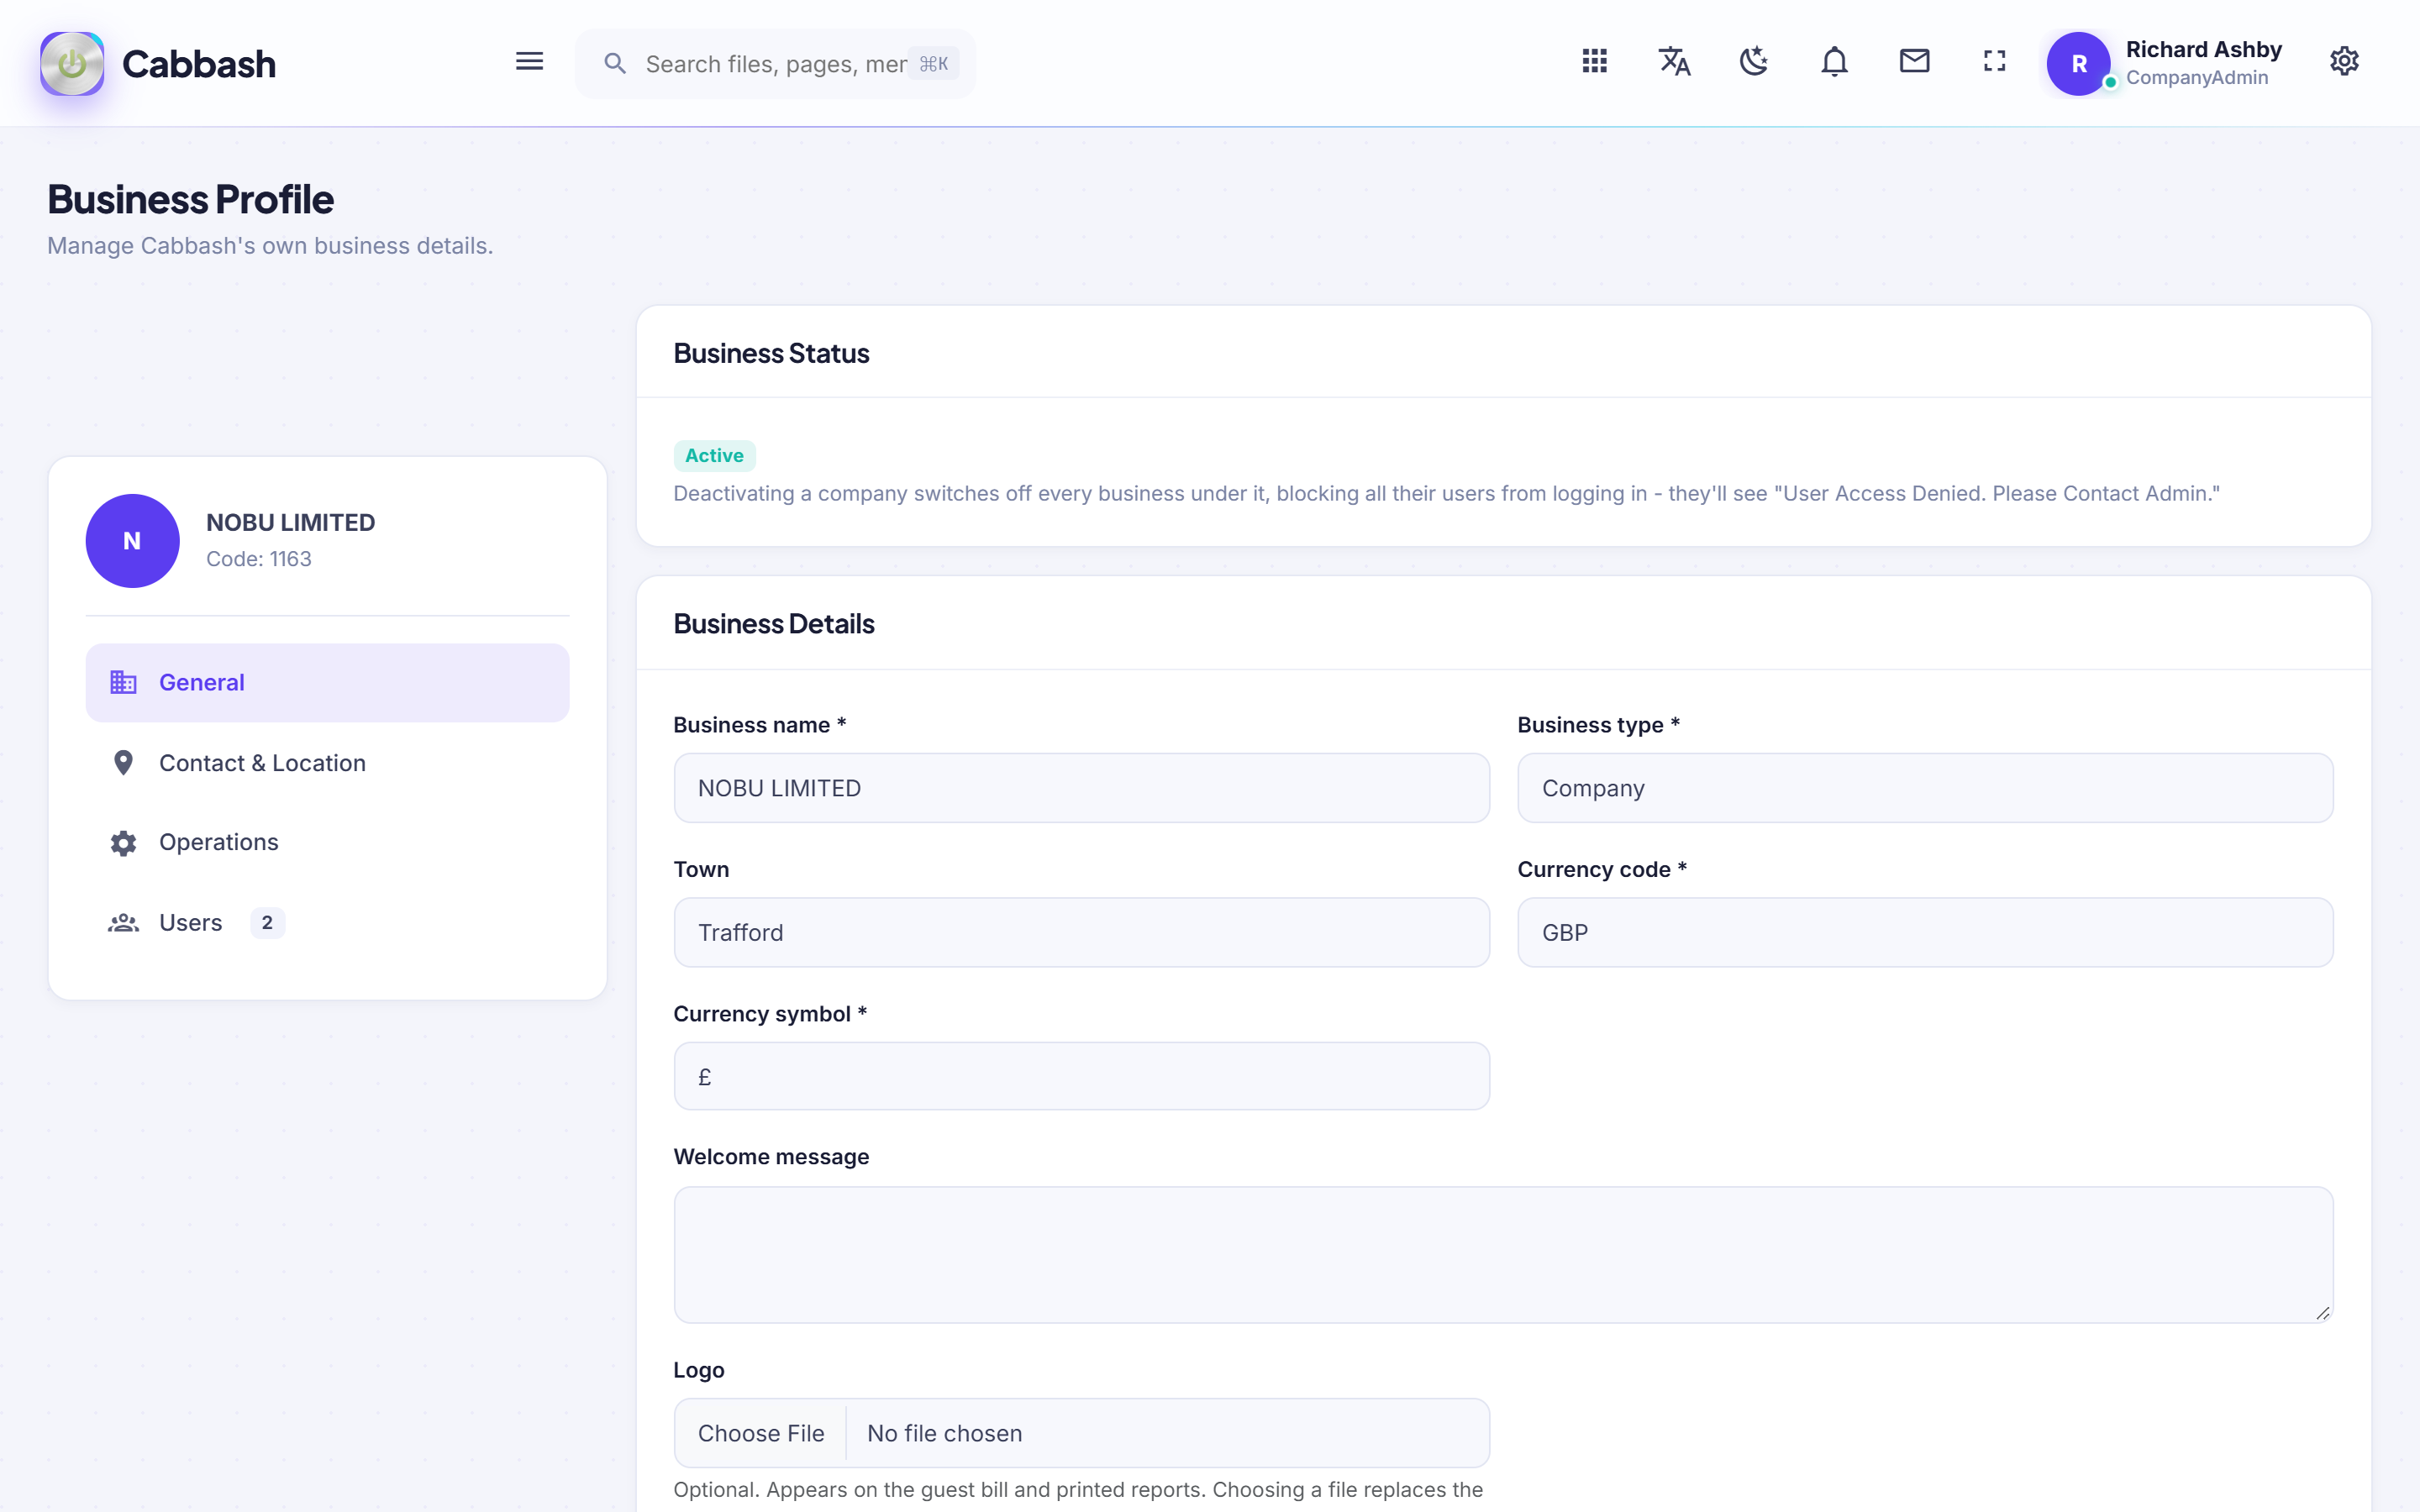Edit the Business name field

pos(1081,788)
